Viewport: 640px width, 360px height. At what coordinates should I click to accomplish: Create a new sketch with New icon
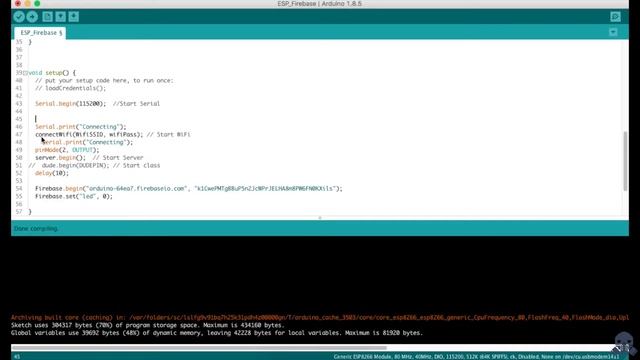click(x=47, y=17)
